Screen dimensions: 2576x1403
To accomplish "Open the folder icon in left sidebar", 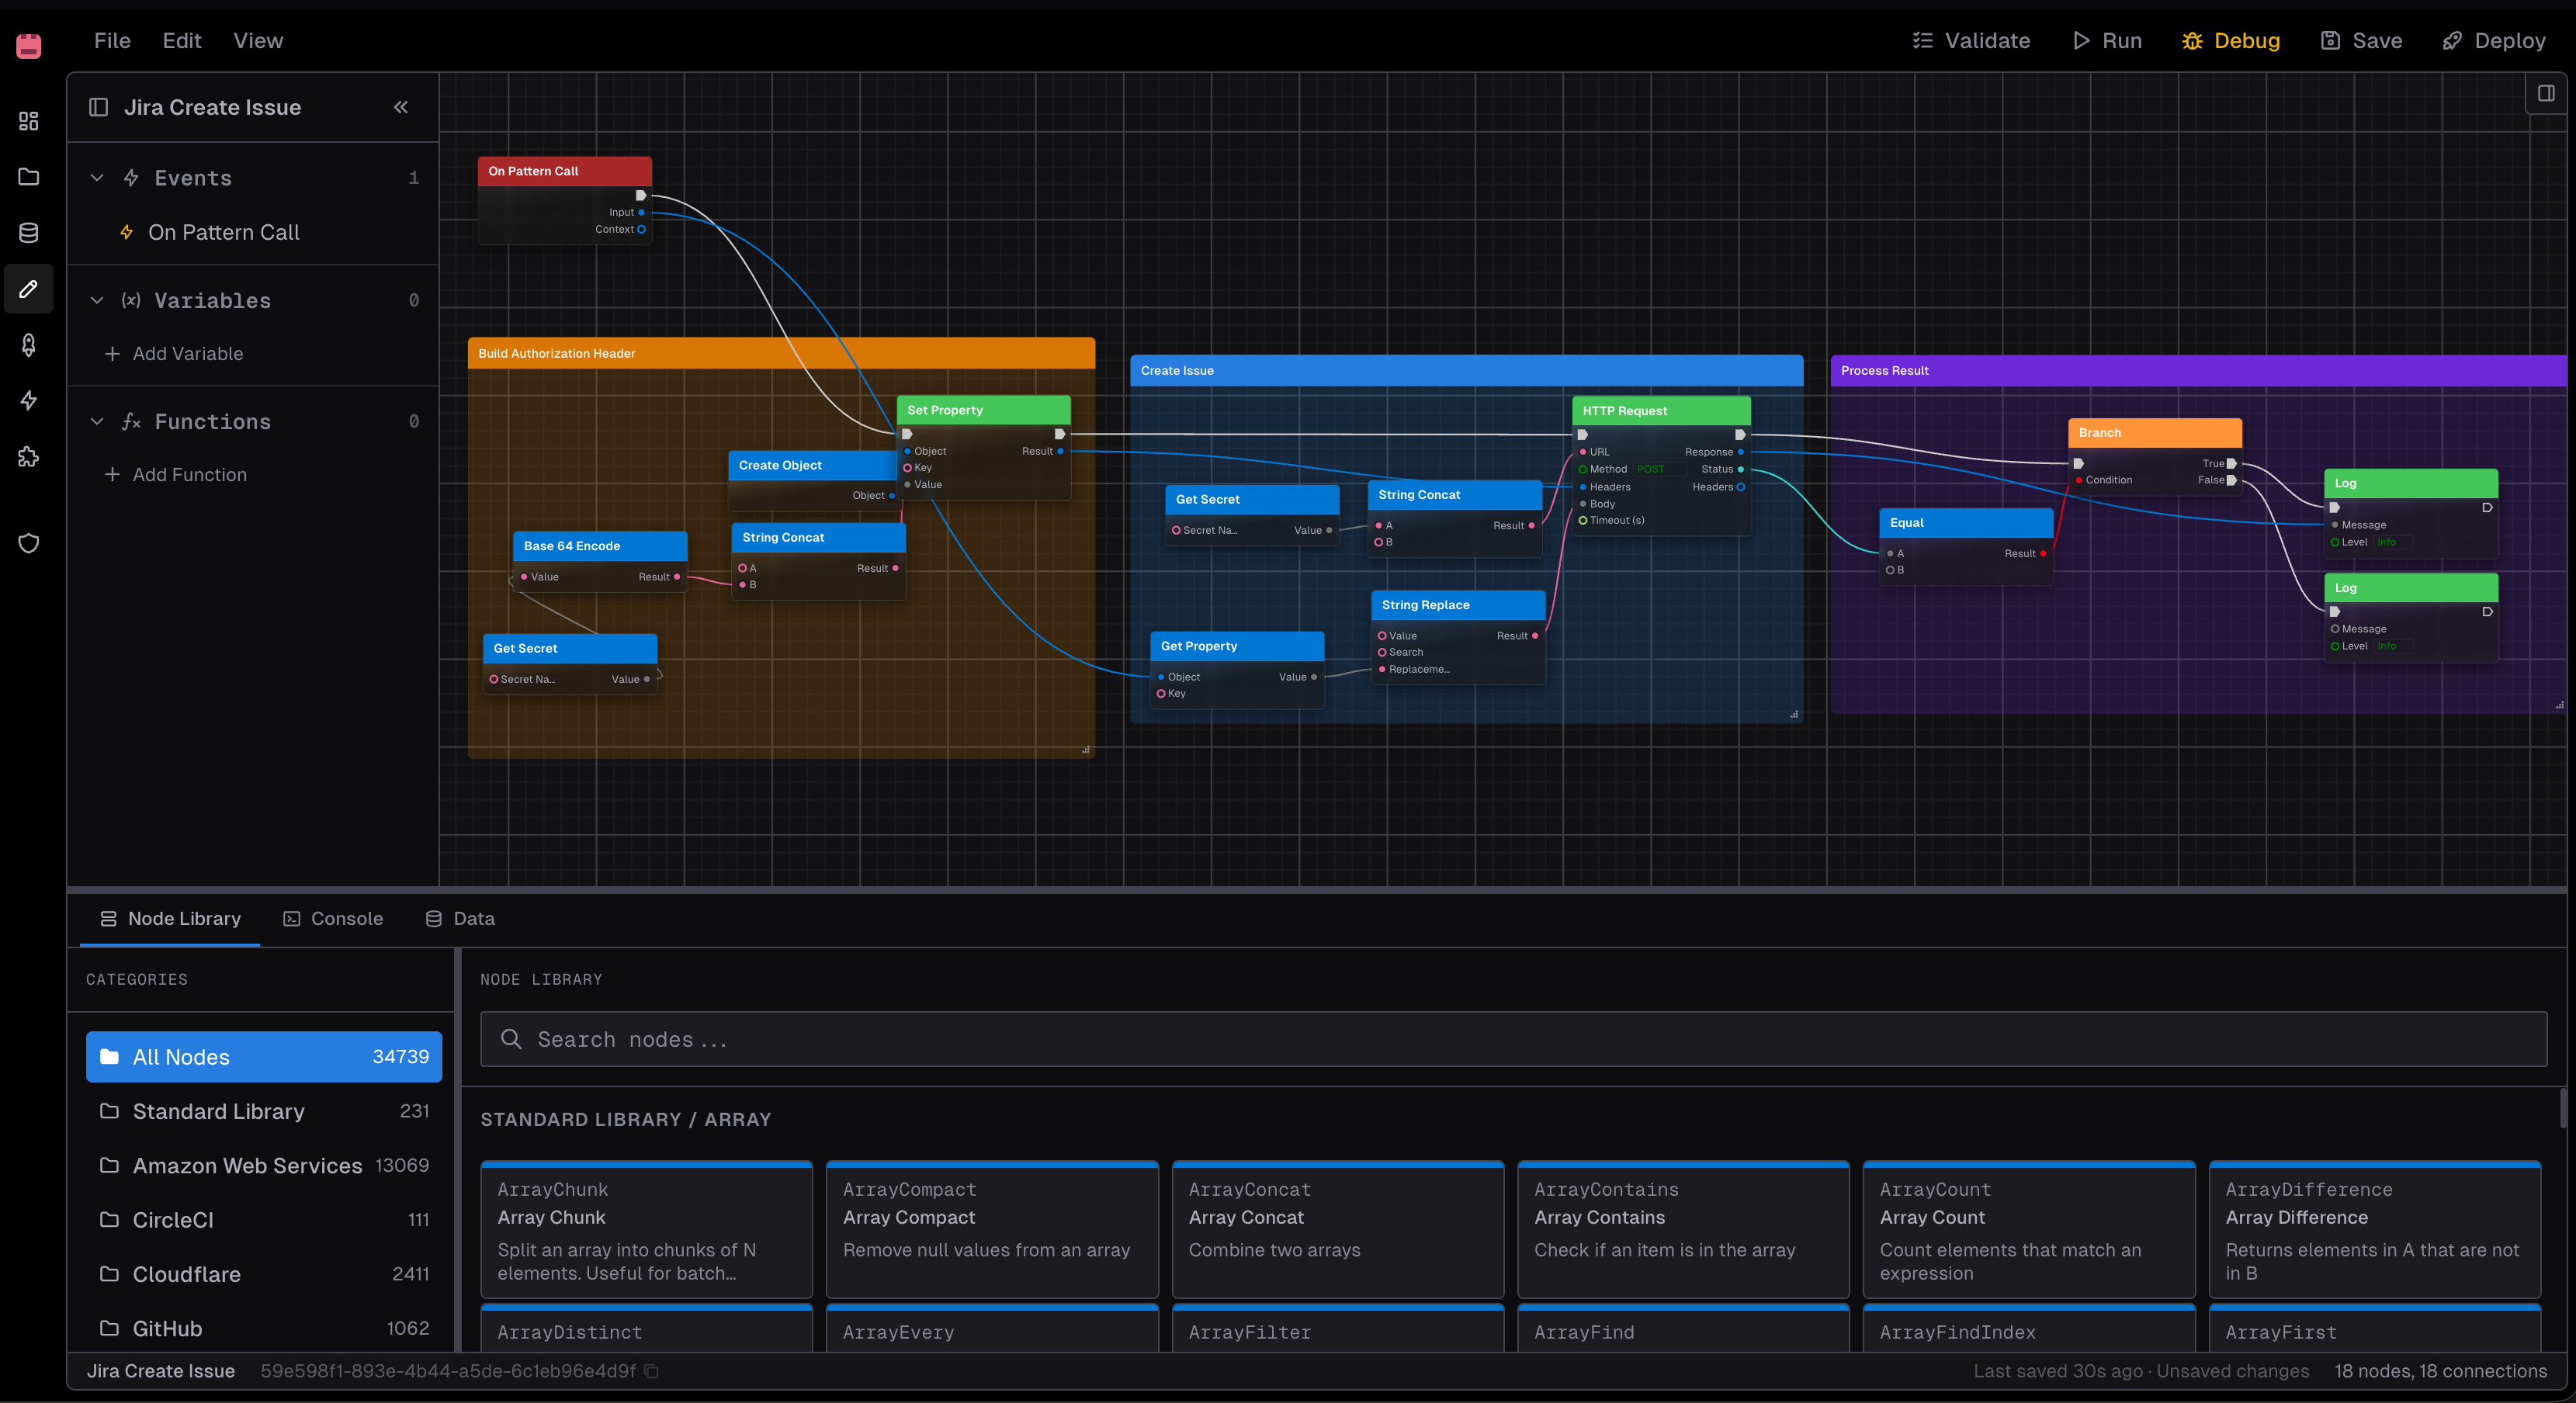I will (x=29, y=177).
